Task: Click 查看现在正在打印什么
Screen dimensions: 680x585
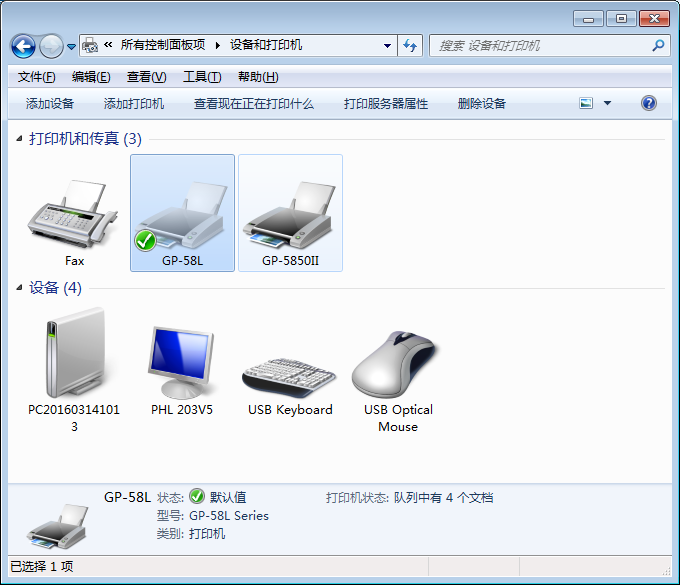Action: (254, 104)
